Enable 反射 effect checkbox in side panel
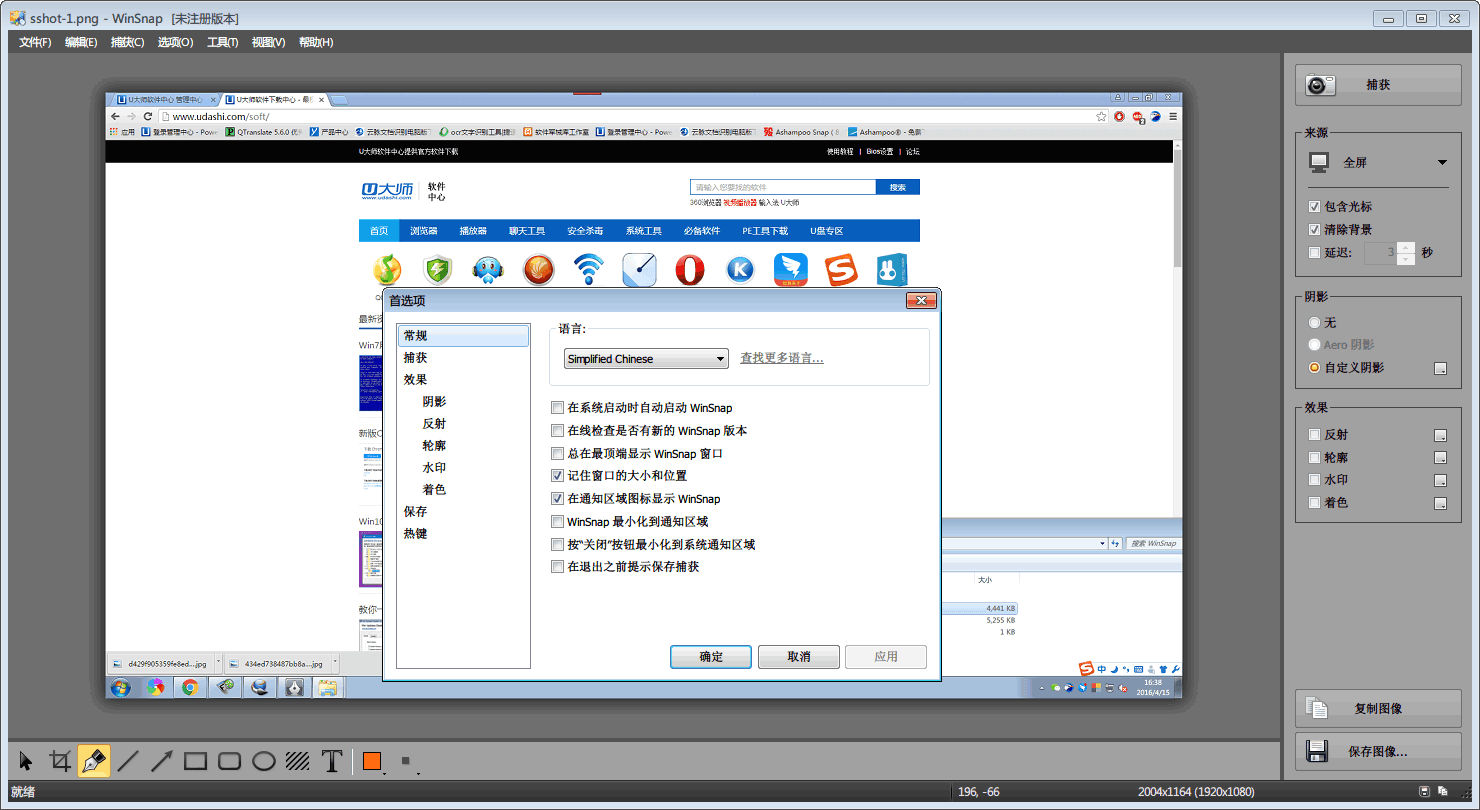 click(1314, 435)
